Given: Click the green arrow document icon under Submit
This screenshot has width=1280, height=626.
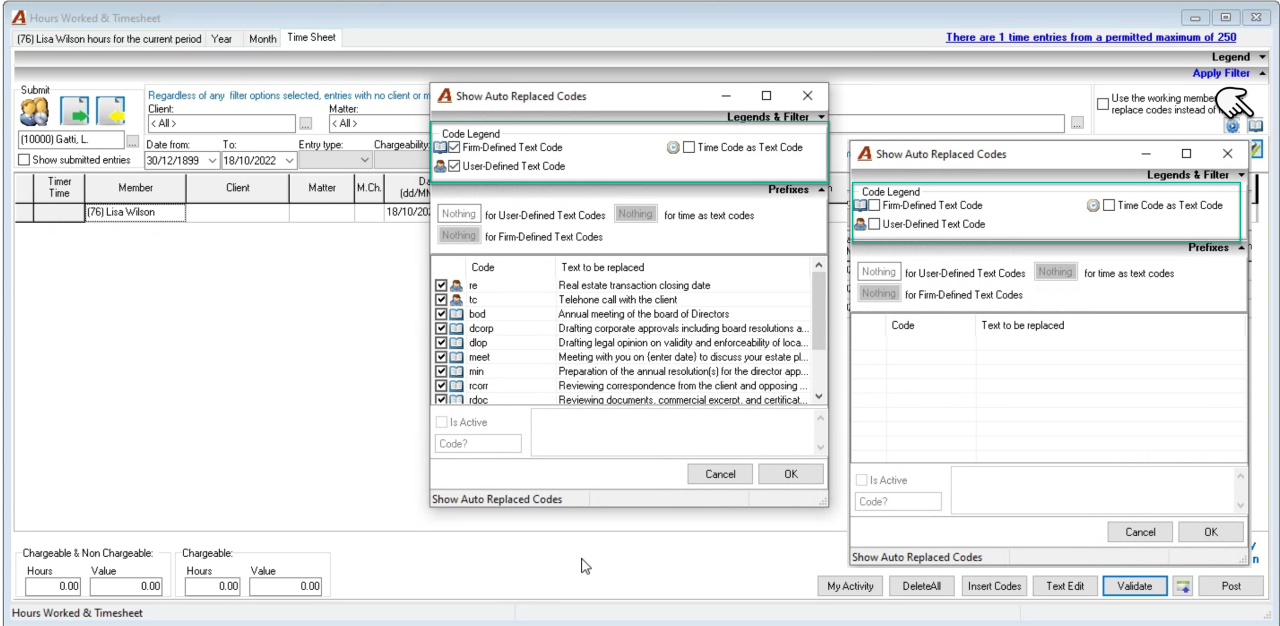Looking at the screenshot, I should coord(75,110).
